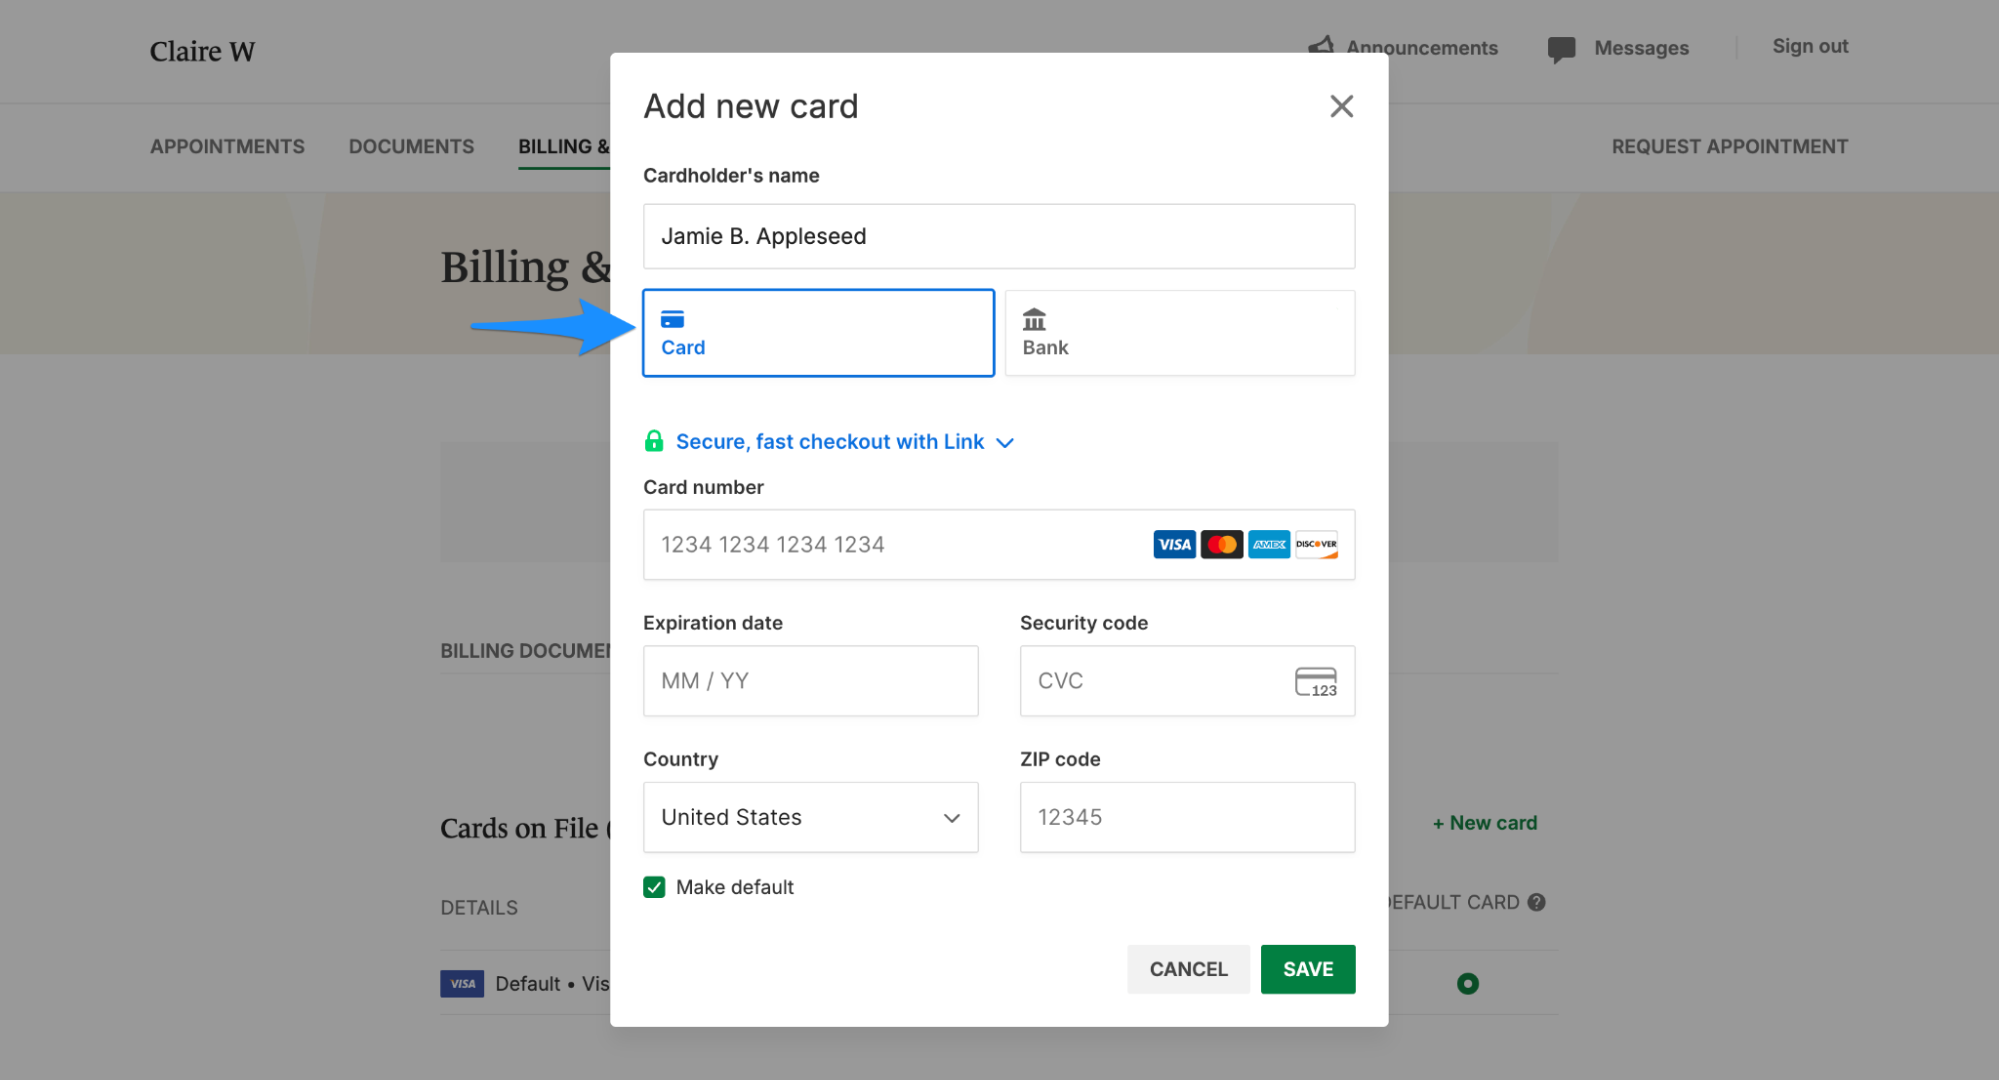Click the Announcements megaphone icon

coord(1321,45)
